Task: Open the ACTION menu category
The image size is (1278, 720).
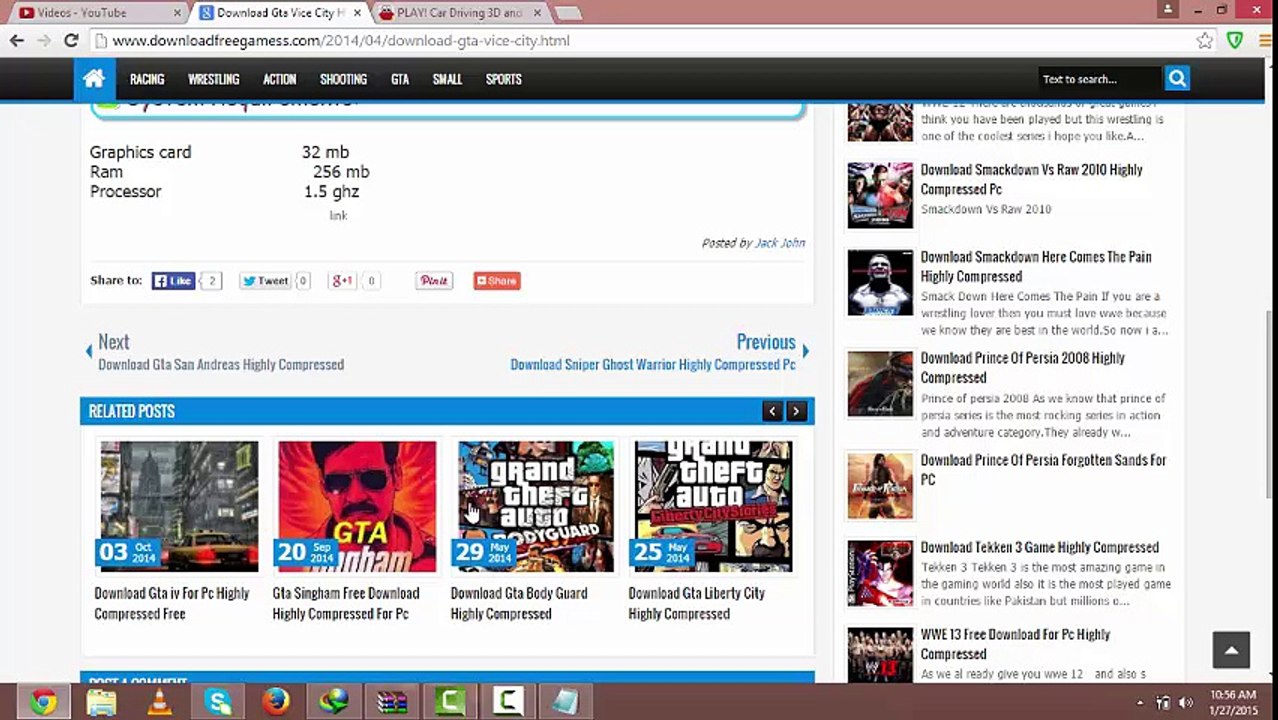Action: pos(280,79)
